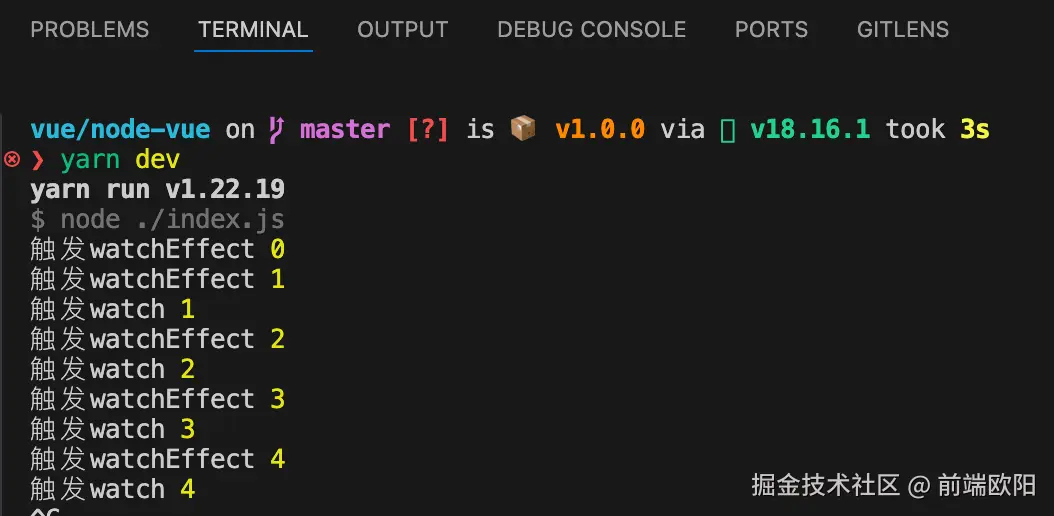Image resolution: width=1054 pixels, height=516 pixels.
Task: Click the [?] git status indicator
Action: 428,129
